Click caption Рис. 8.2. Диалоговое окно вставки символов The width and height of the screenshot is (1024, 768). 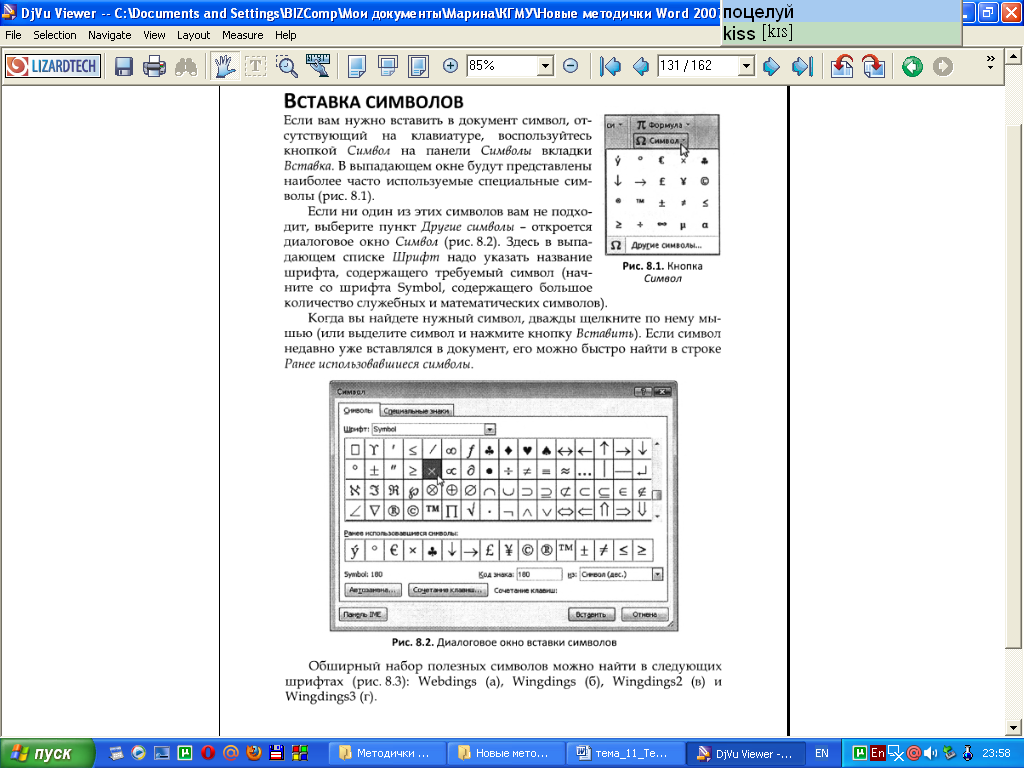pos(504,642)
